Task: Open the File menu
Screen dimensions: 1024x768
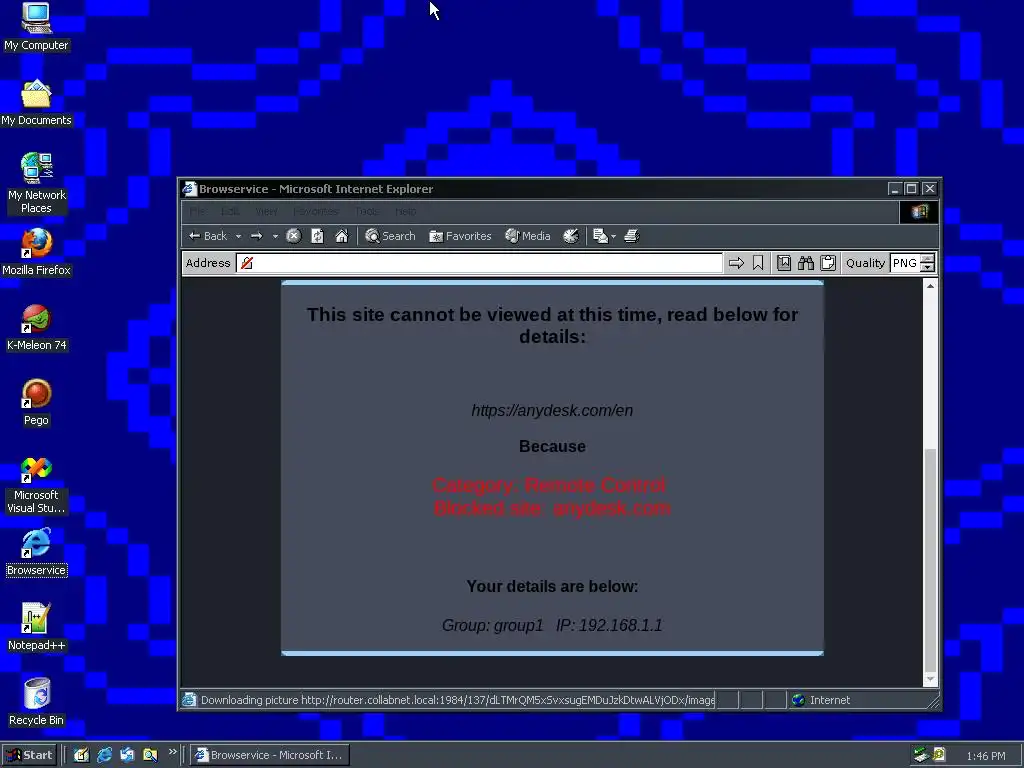Action: pos(197,212)
